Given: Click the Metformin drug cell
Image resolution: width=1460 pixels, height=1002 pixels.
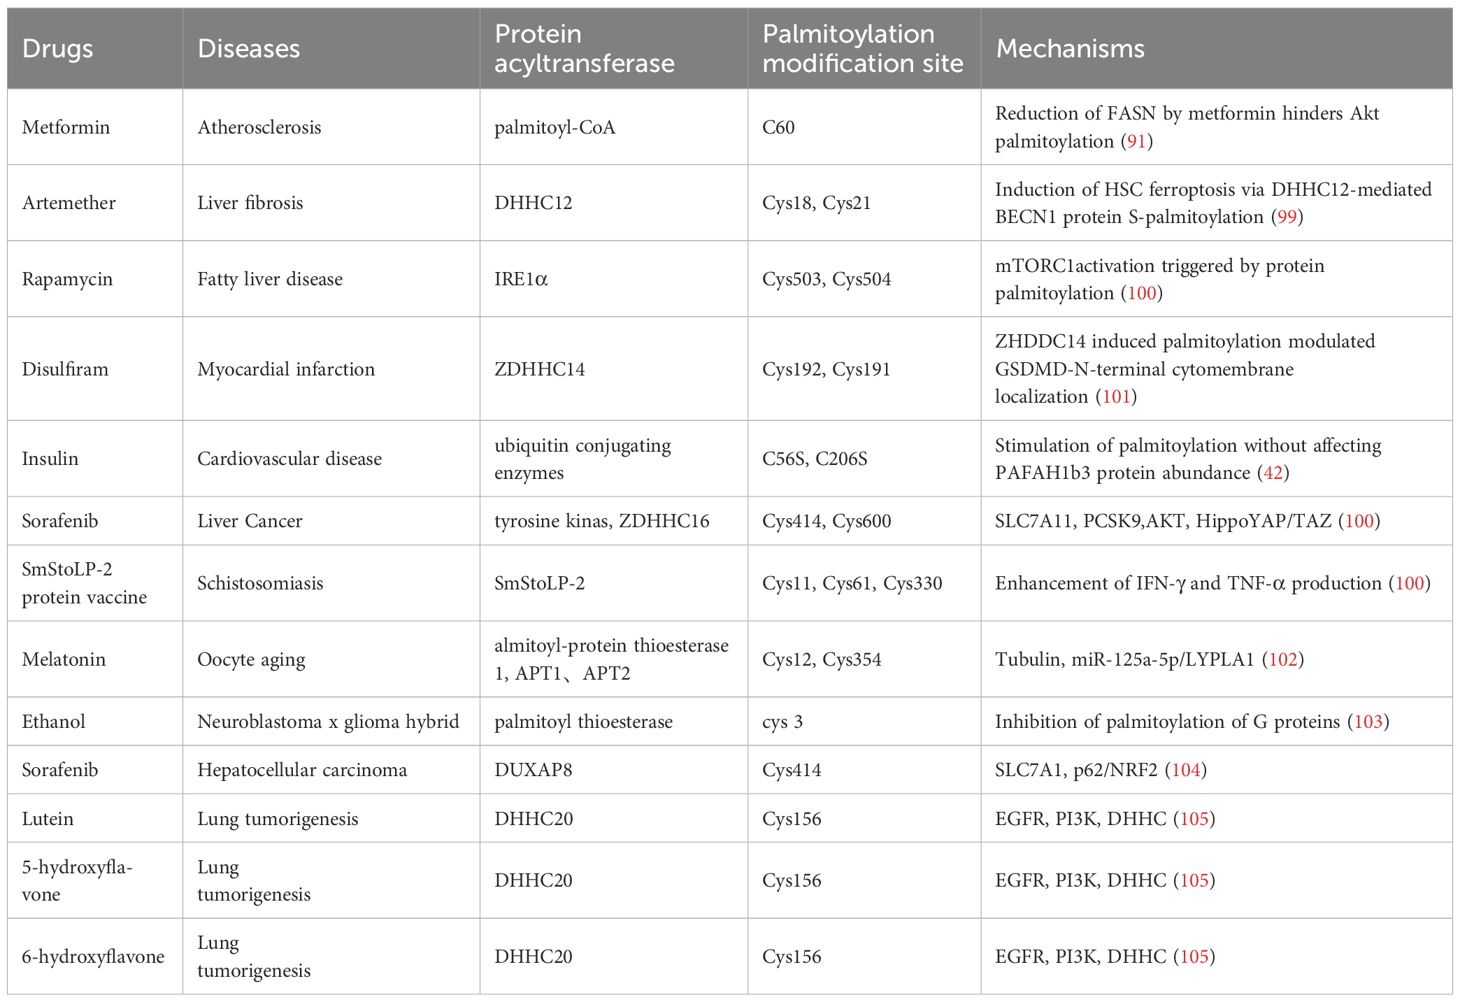Looking at the screenshot, I should [66, 128].
